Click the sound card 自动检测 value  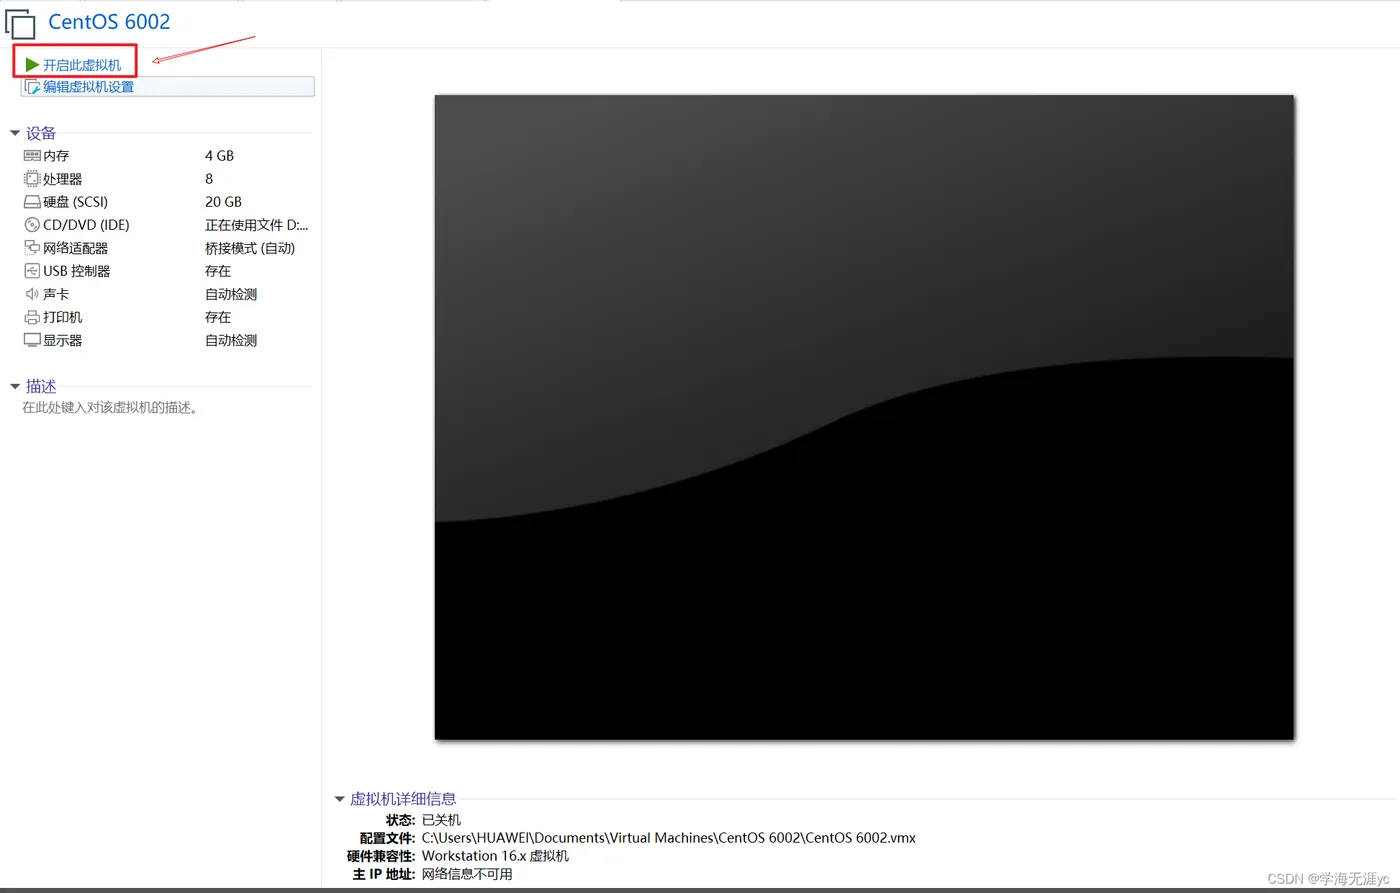(231, 294)
